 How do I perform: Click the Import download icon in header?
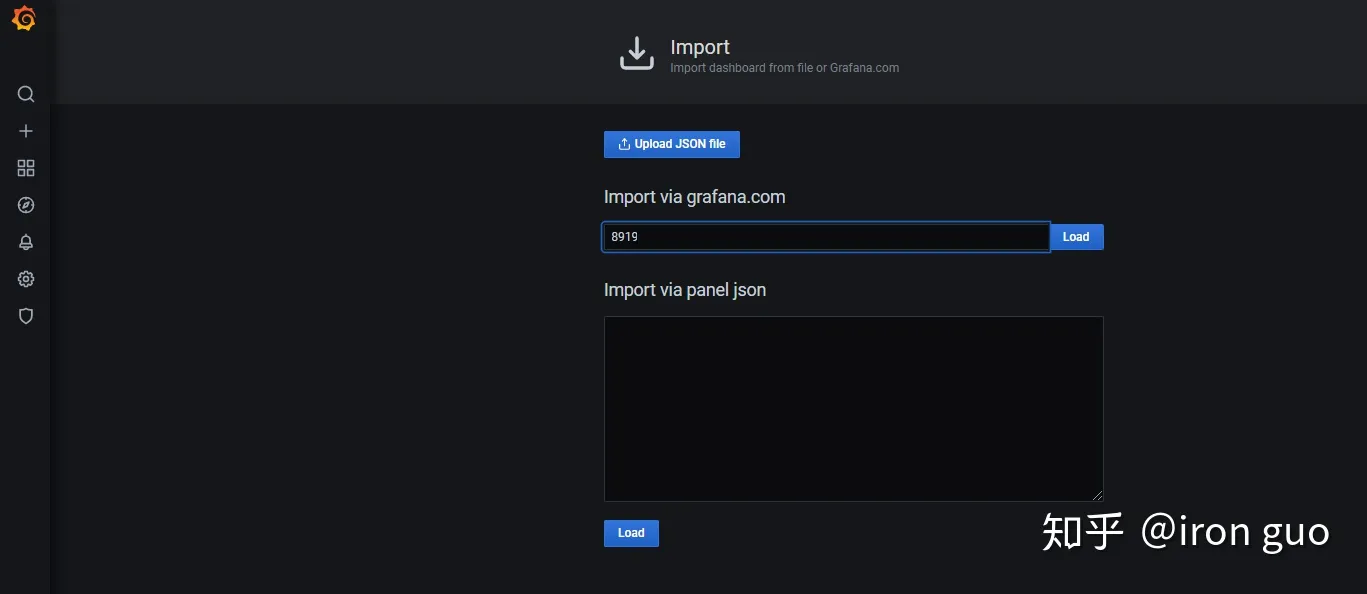point(637,54)
